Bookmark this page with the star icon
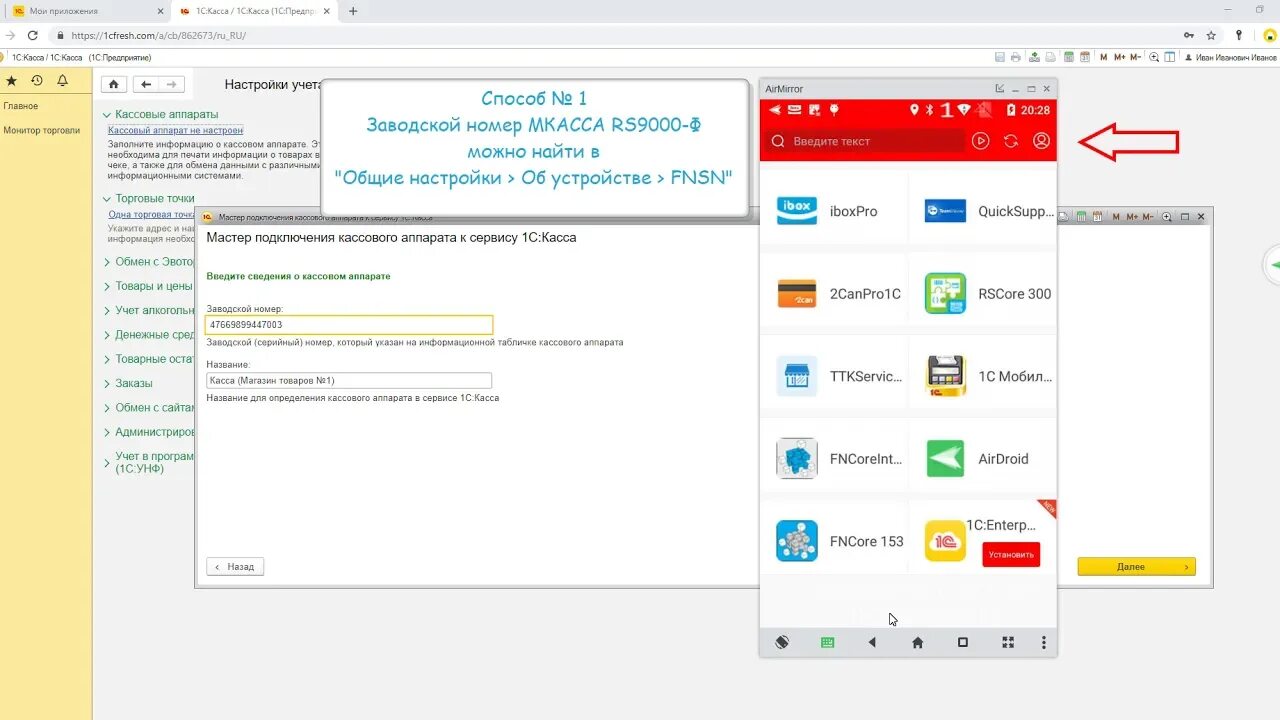1280x720 pixels. click(1211, 35)
